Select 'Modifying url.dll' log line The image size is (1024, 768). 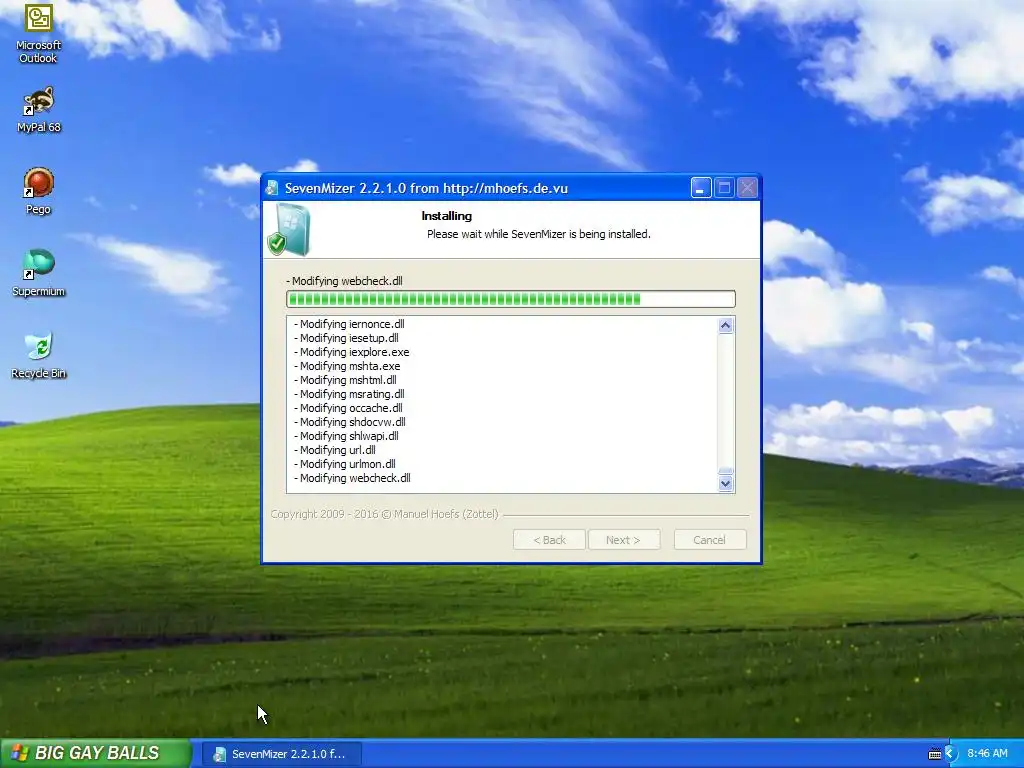click(334, 450)
